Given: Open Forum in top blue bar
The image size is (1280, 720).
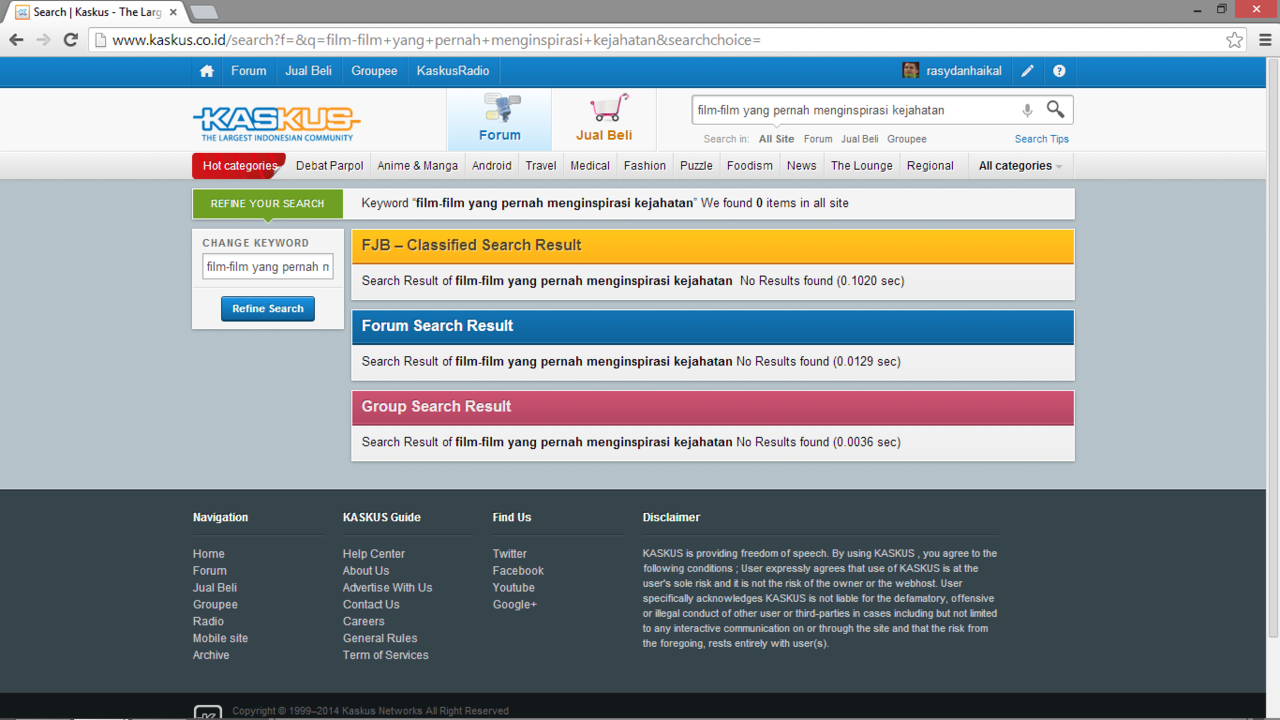Looking at the screenshot, I should click(x=249, y=71).
